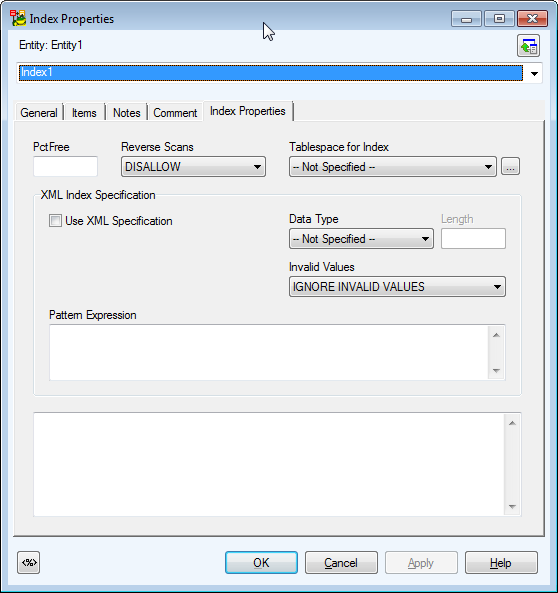Viewport: 558px width, 593px height.
Task: Click the ellipsis button next to Tablespace
Action: [x=510, y=166]
